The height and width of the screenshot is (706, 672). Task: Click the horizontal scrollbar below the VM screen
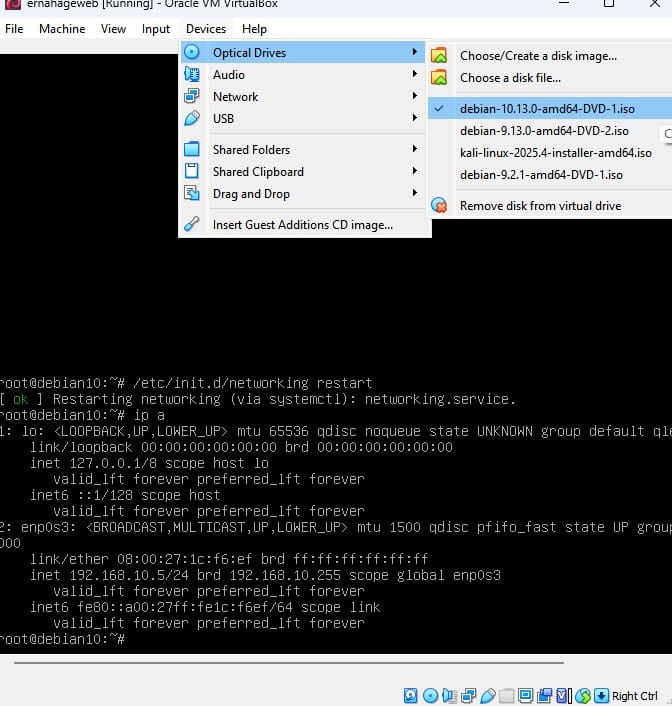pyautogui.click(x=288, y=663)
